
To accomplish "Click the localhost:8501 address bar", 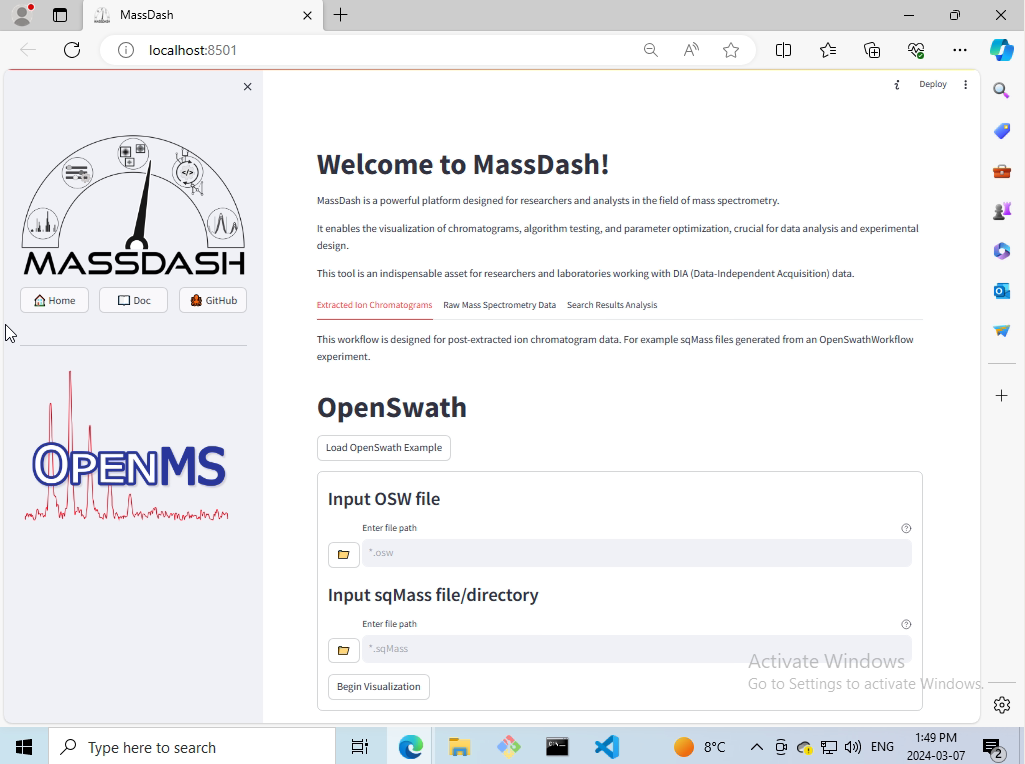I will (x=192, y=50).
